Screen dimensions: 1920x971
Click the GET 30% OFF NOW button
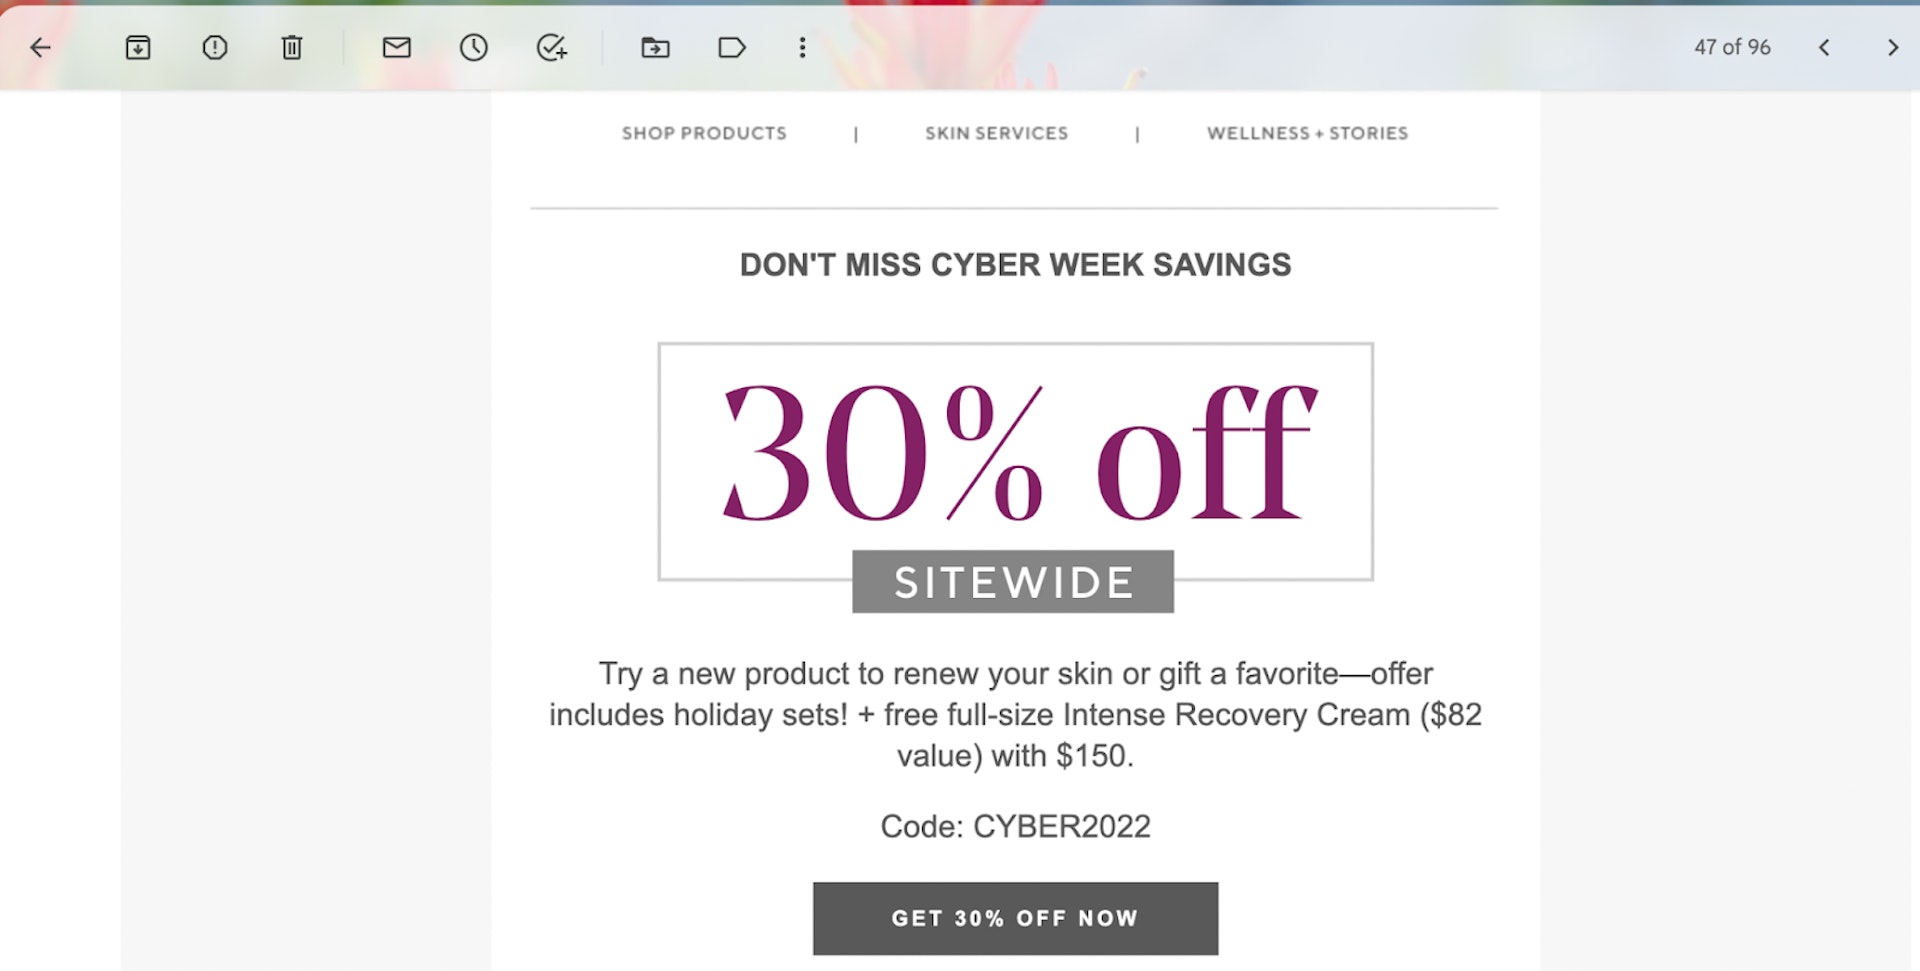1015,917
